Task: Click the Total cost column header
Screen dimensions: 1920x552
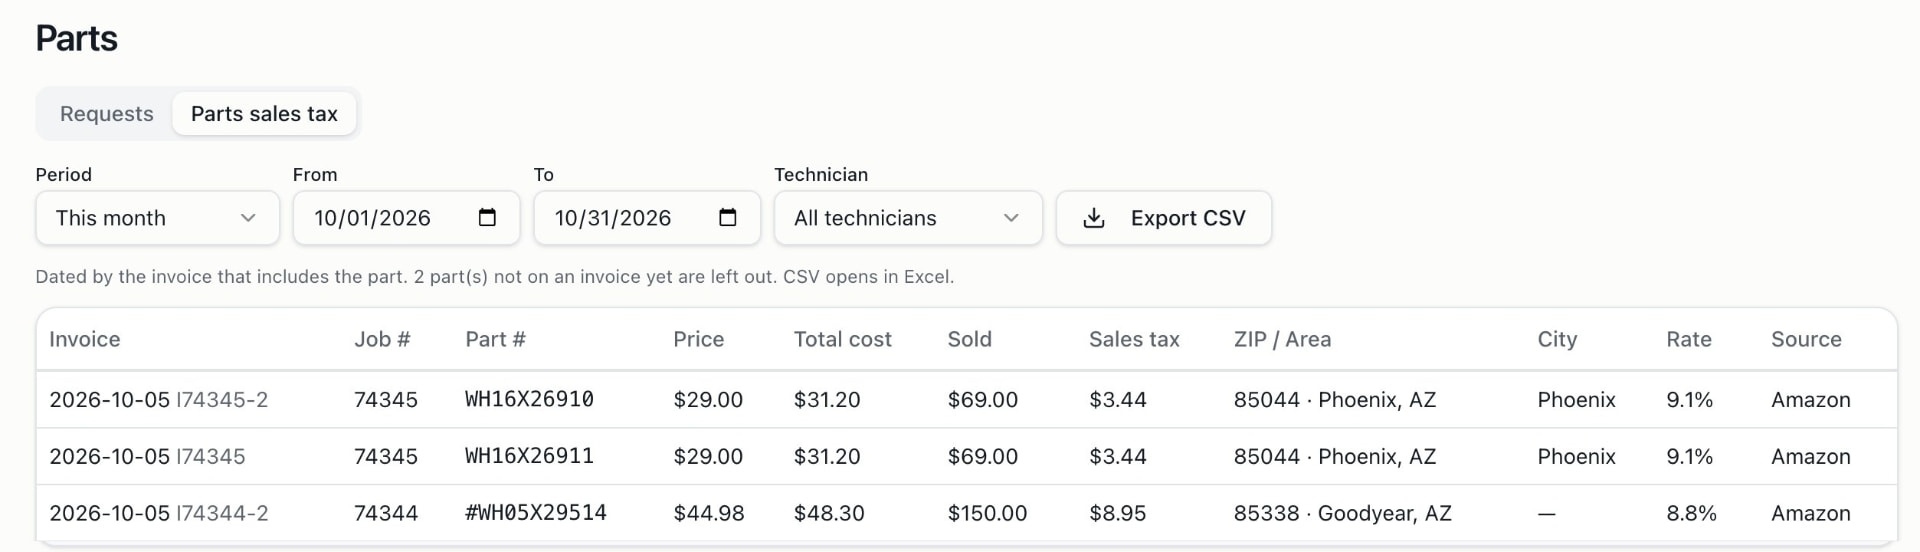Action: click(x=842, y=339)
